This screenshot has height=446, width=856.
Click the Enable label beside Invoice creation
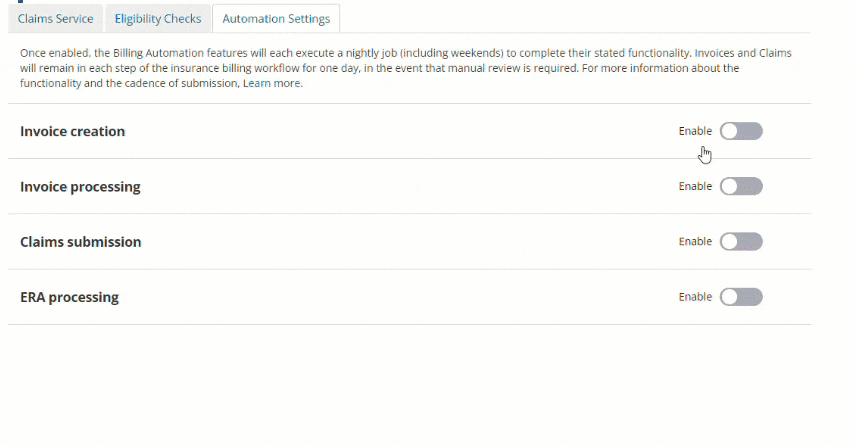point(695,131)
